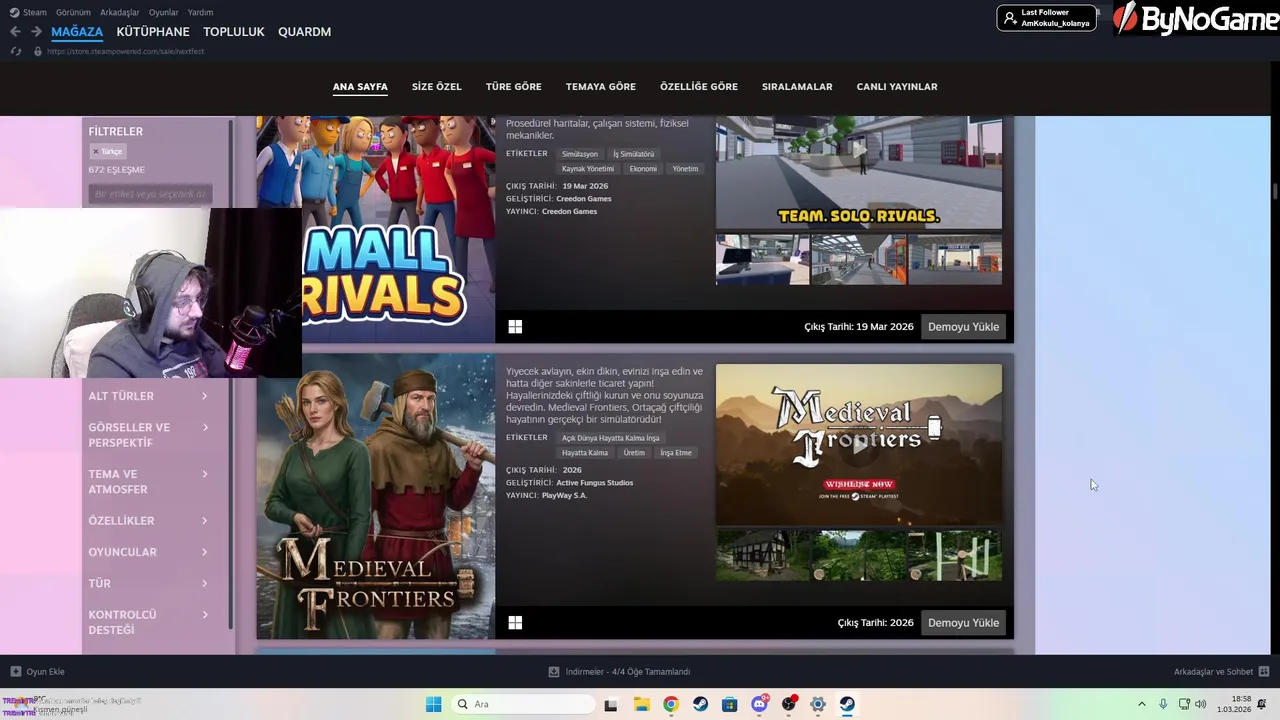Open the Windows Start menu
Viewport: 1280px width, 720px height.
433,704
